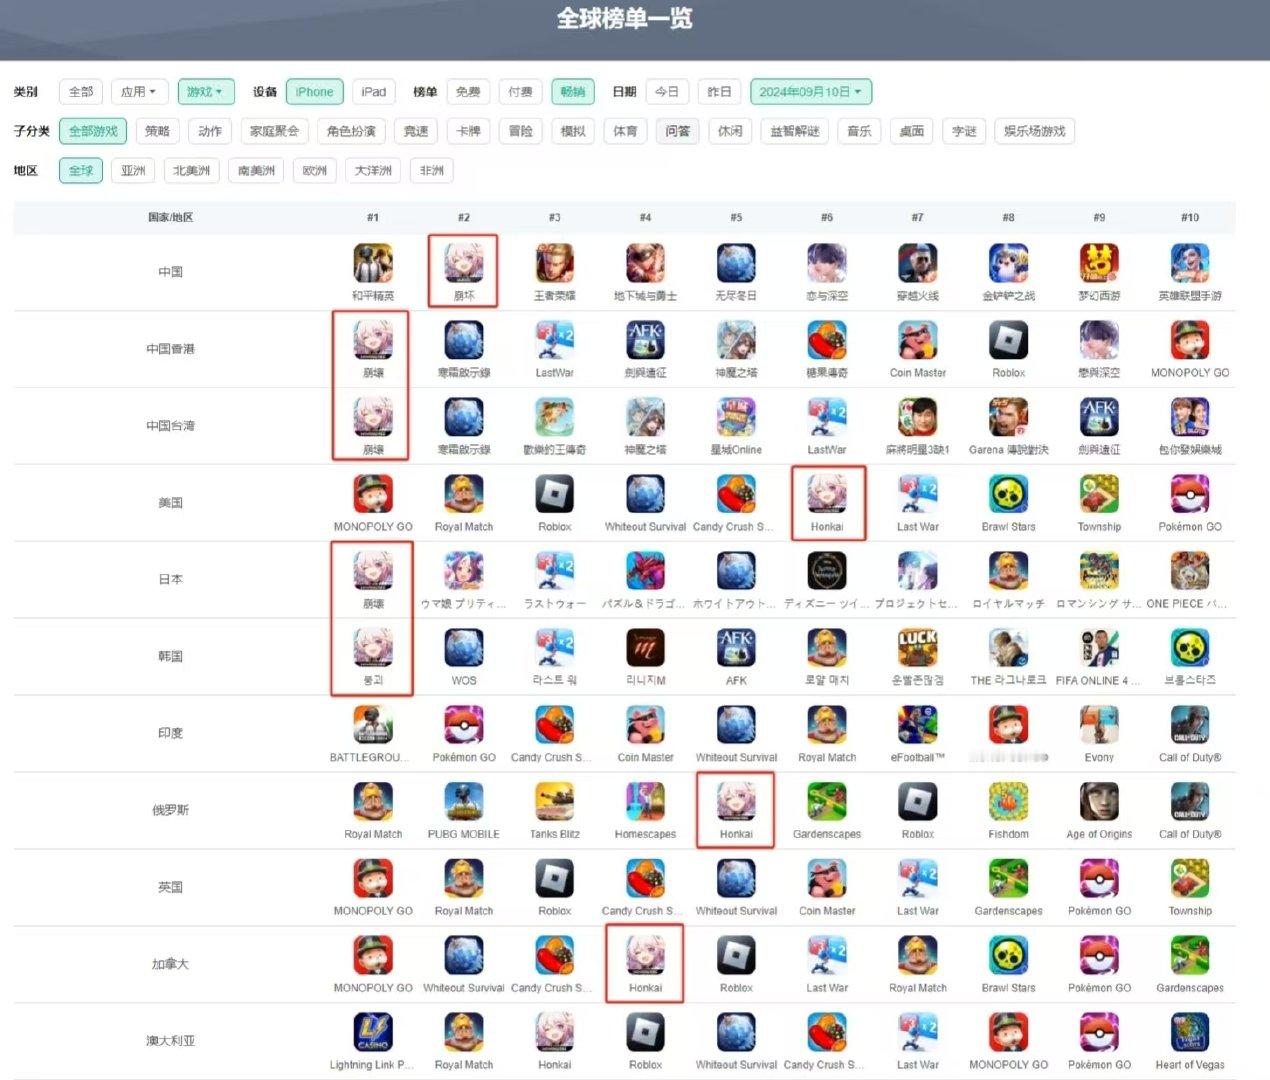Open Lightning Link Casino icon in 澳大利亚 row
Viewport: 1270px width, 1080px height.
[373, 1034]
